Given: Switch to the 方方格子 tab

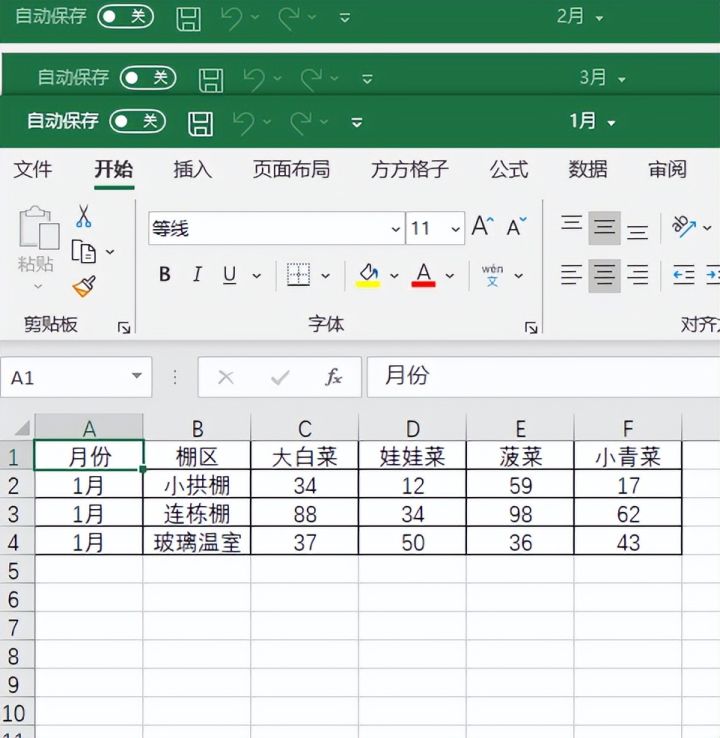Looking at the screenshot, I should (x=409, y=170).
